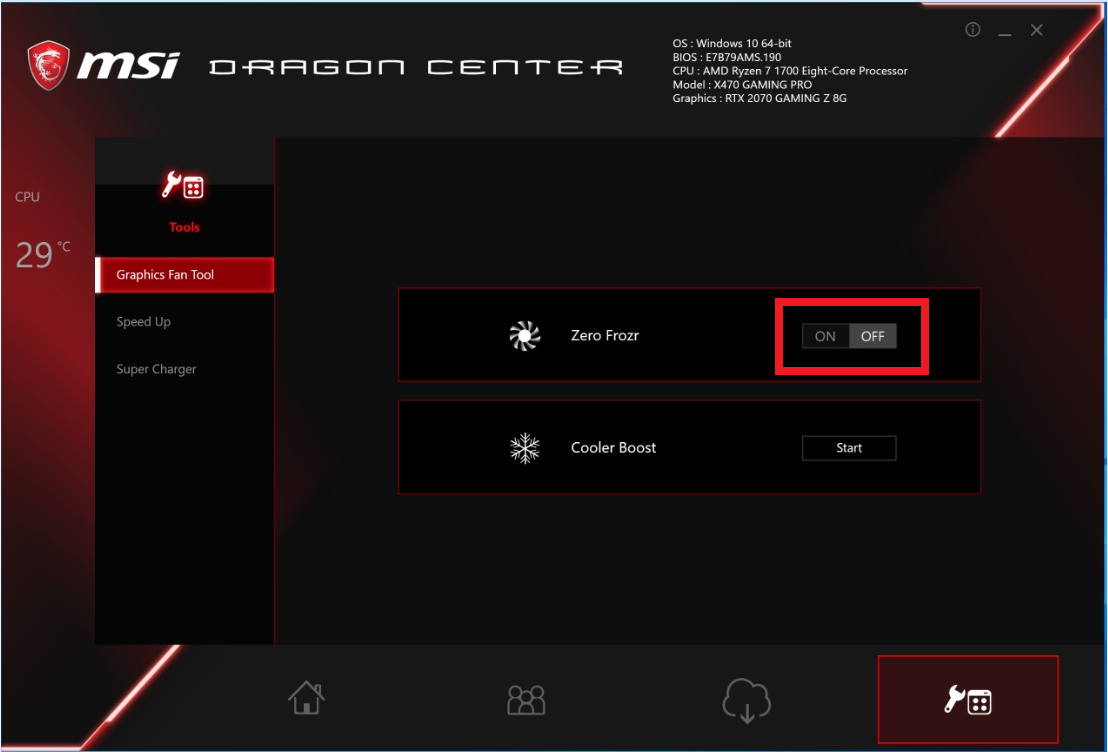The width and height of the screenshot is (1108, 752).
Task: Close the Dragon Center window
Action: point(1036,30)
